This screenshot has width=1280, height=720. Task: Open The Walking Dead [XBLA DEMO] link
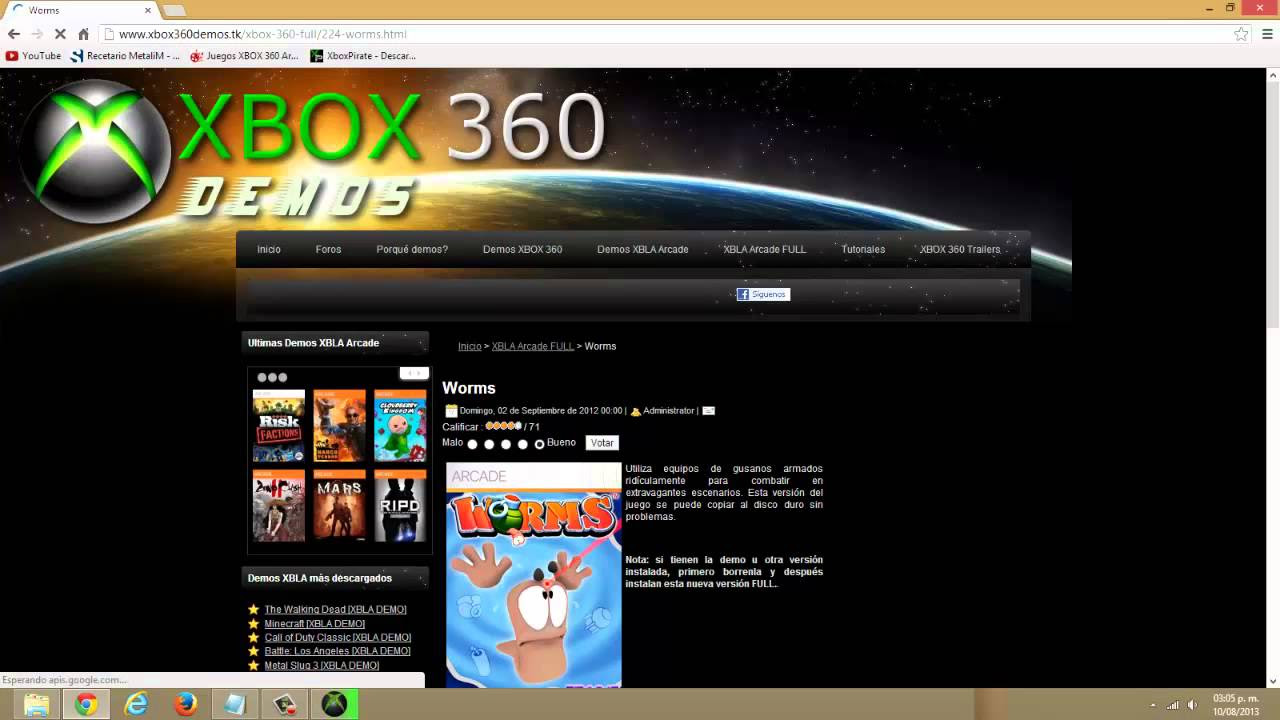click(335, 609)
